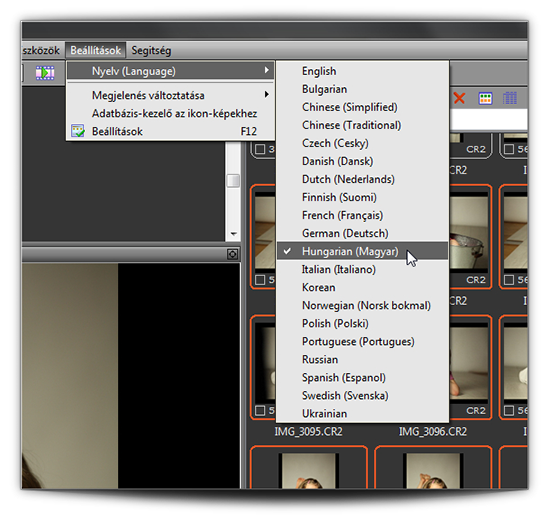This screenshot has height=521, width=550.
Task: Open the Beállítások menu
Action: tap(95, 51)
